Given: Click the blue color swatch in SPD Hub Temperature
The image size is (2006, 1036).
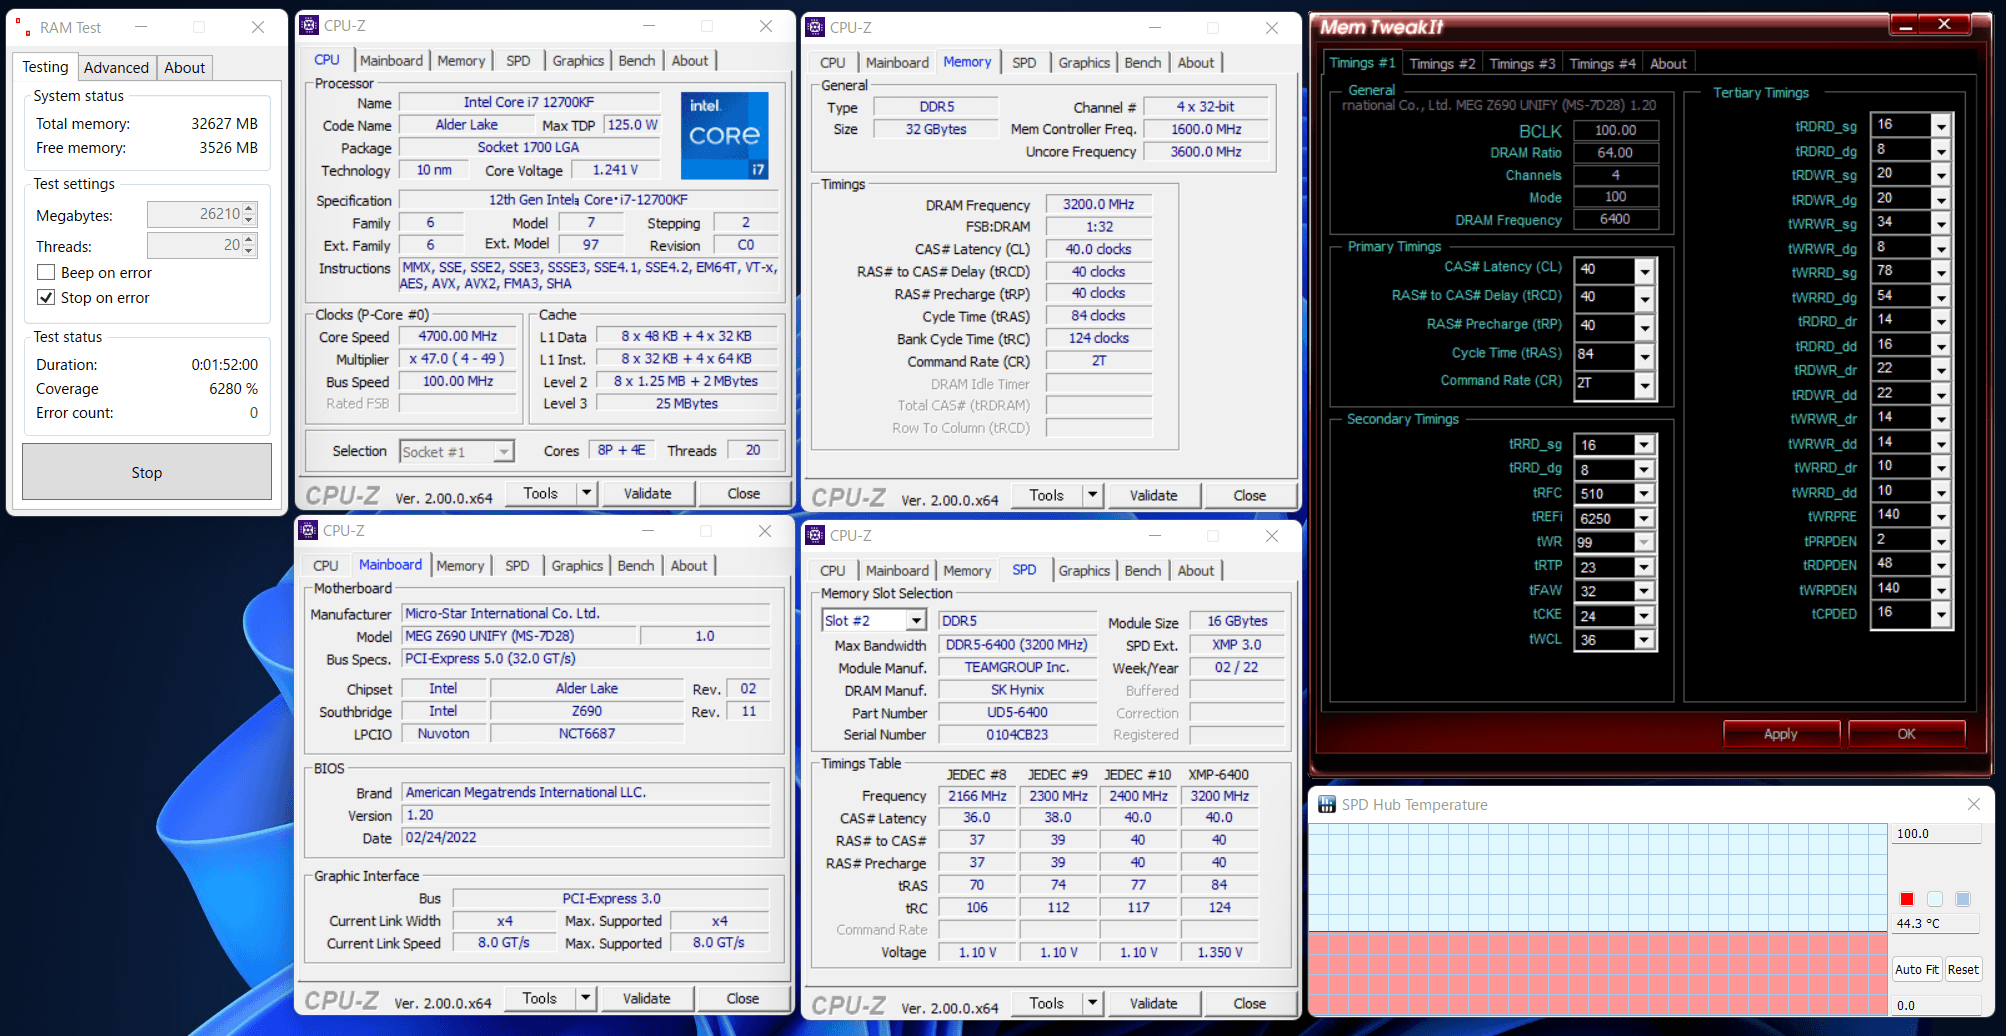Looking at the screenshot, I should click(x=1963, y=899).
